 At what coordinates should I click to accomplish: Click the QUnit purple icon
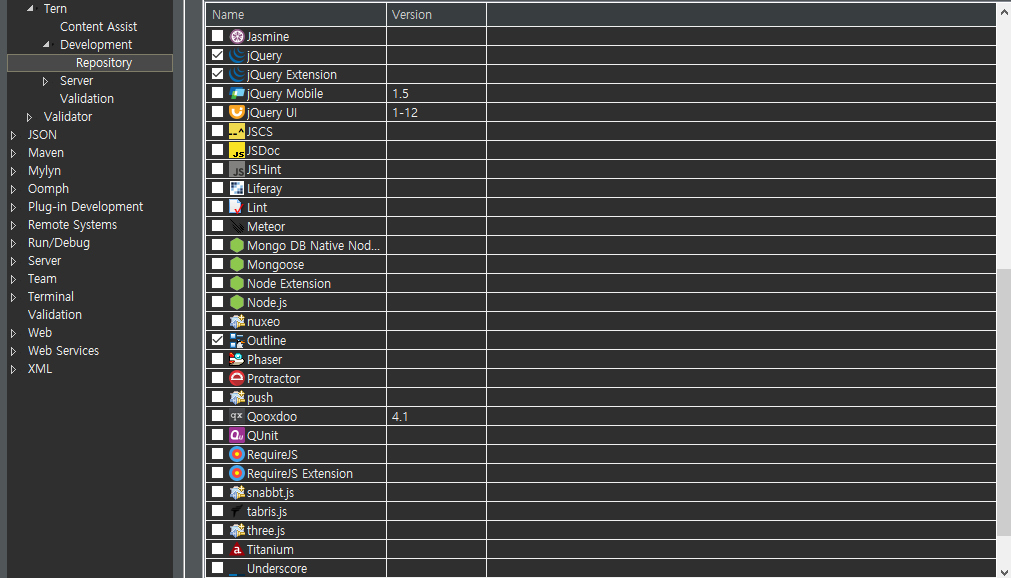237,435
